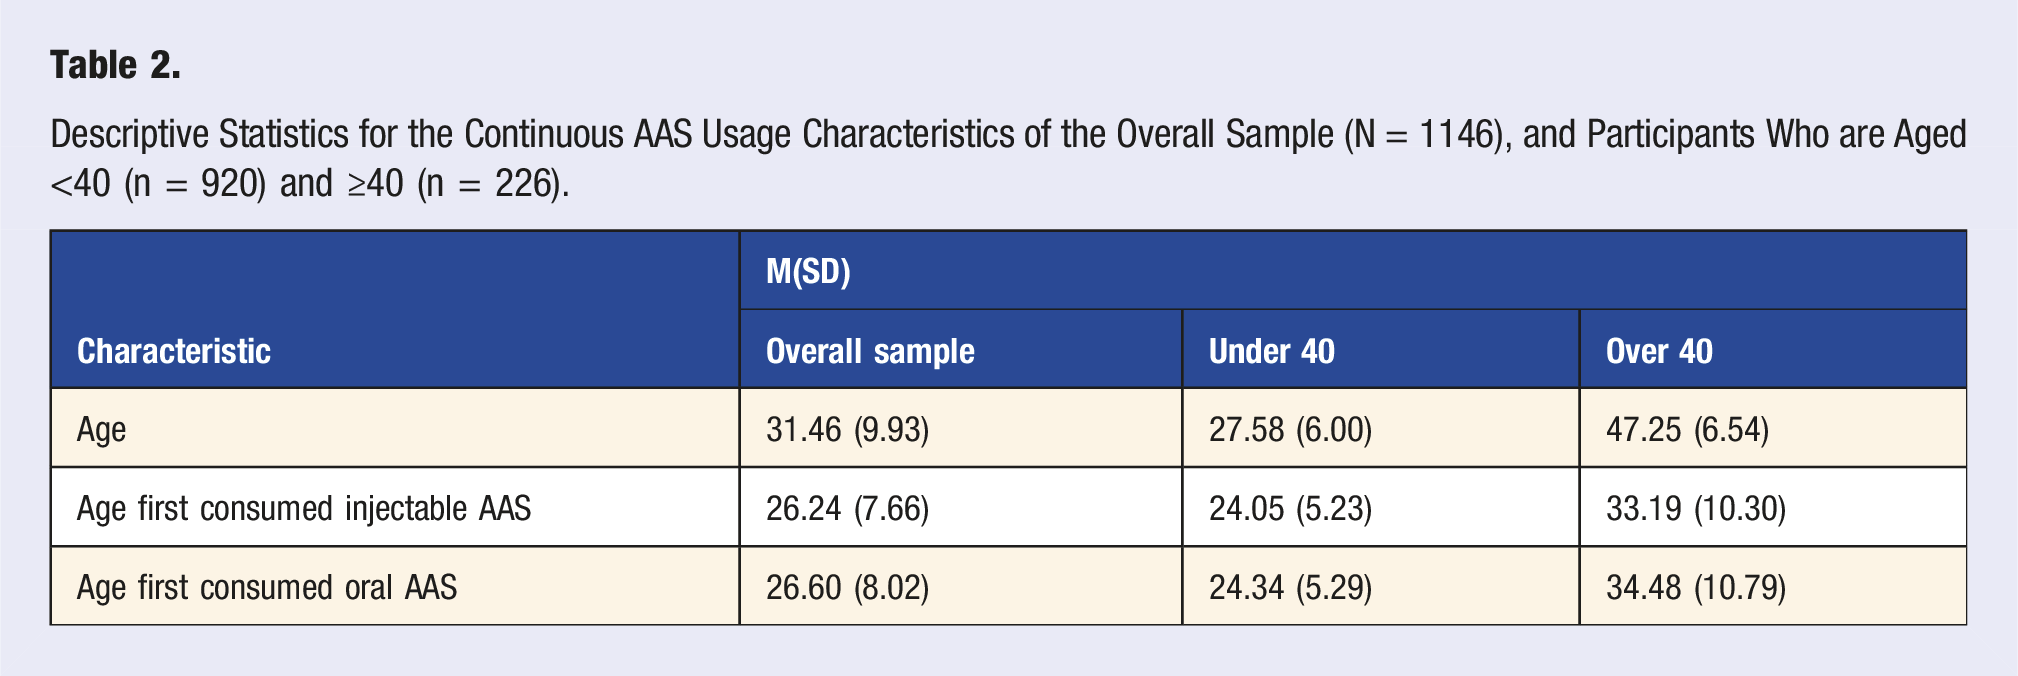This screenshot has width=2018, height=676.
Task: Click the 24.34 (5.29) cell
Action: [1381, 587]
